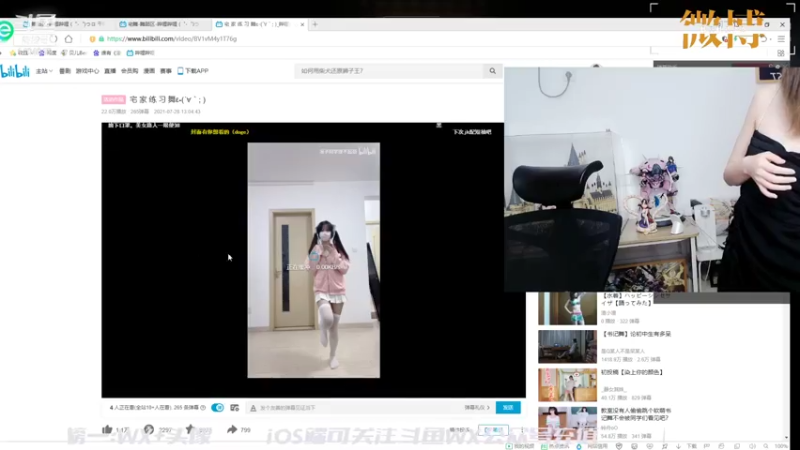This screenshot has width=800, height=450.
Task: Reload the page with refresh icon
Action: (53, 39)
